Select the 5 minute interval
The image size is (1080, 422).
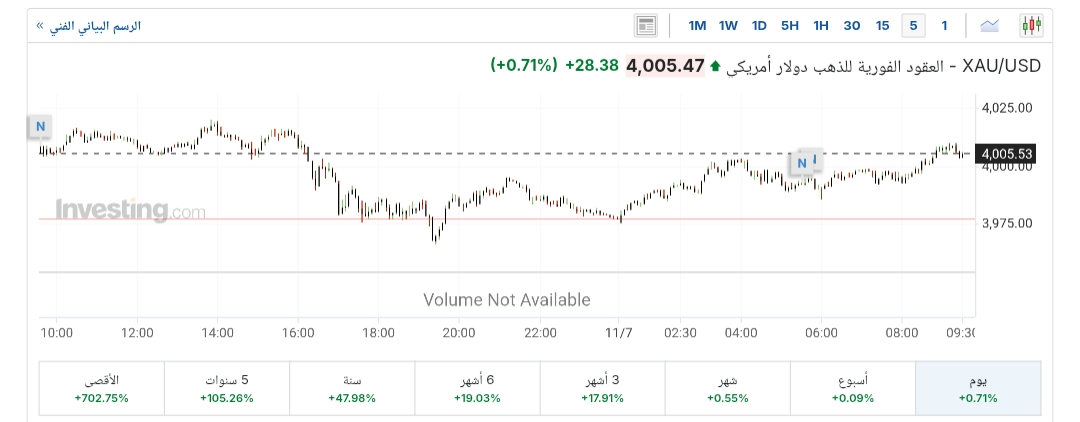click(x=912, y=25)
